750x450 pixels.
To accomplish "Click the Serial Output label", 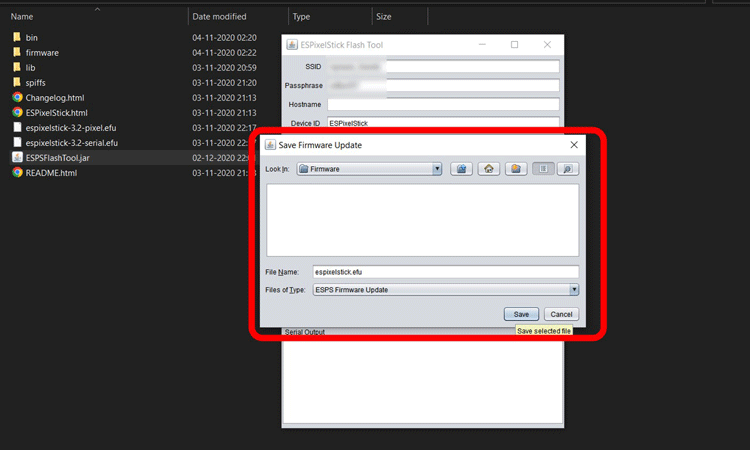I will pyautogui.click(x=305, y=332).
